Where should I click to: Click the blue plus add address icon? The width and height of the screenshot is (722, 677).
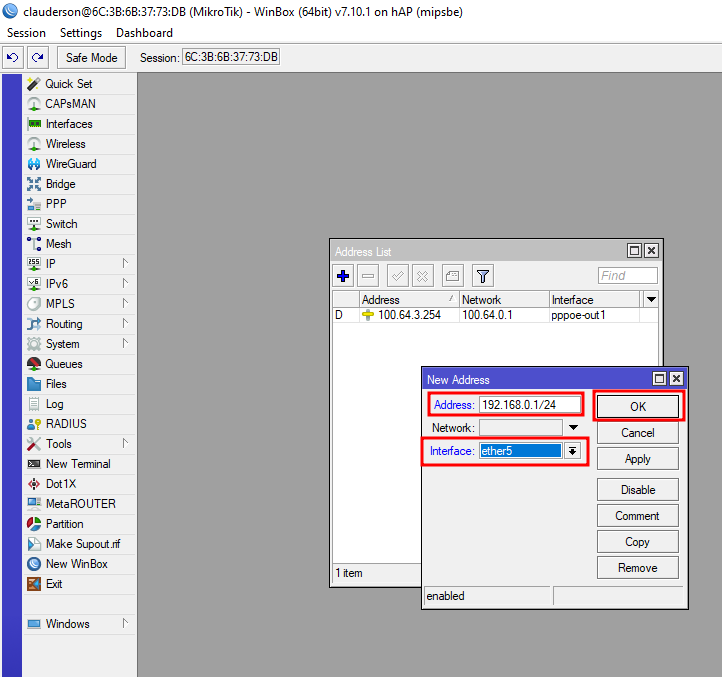343,276
